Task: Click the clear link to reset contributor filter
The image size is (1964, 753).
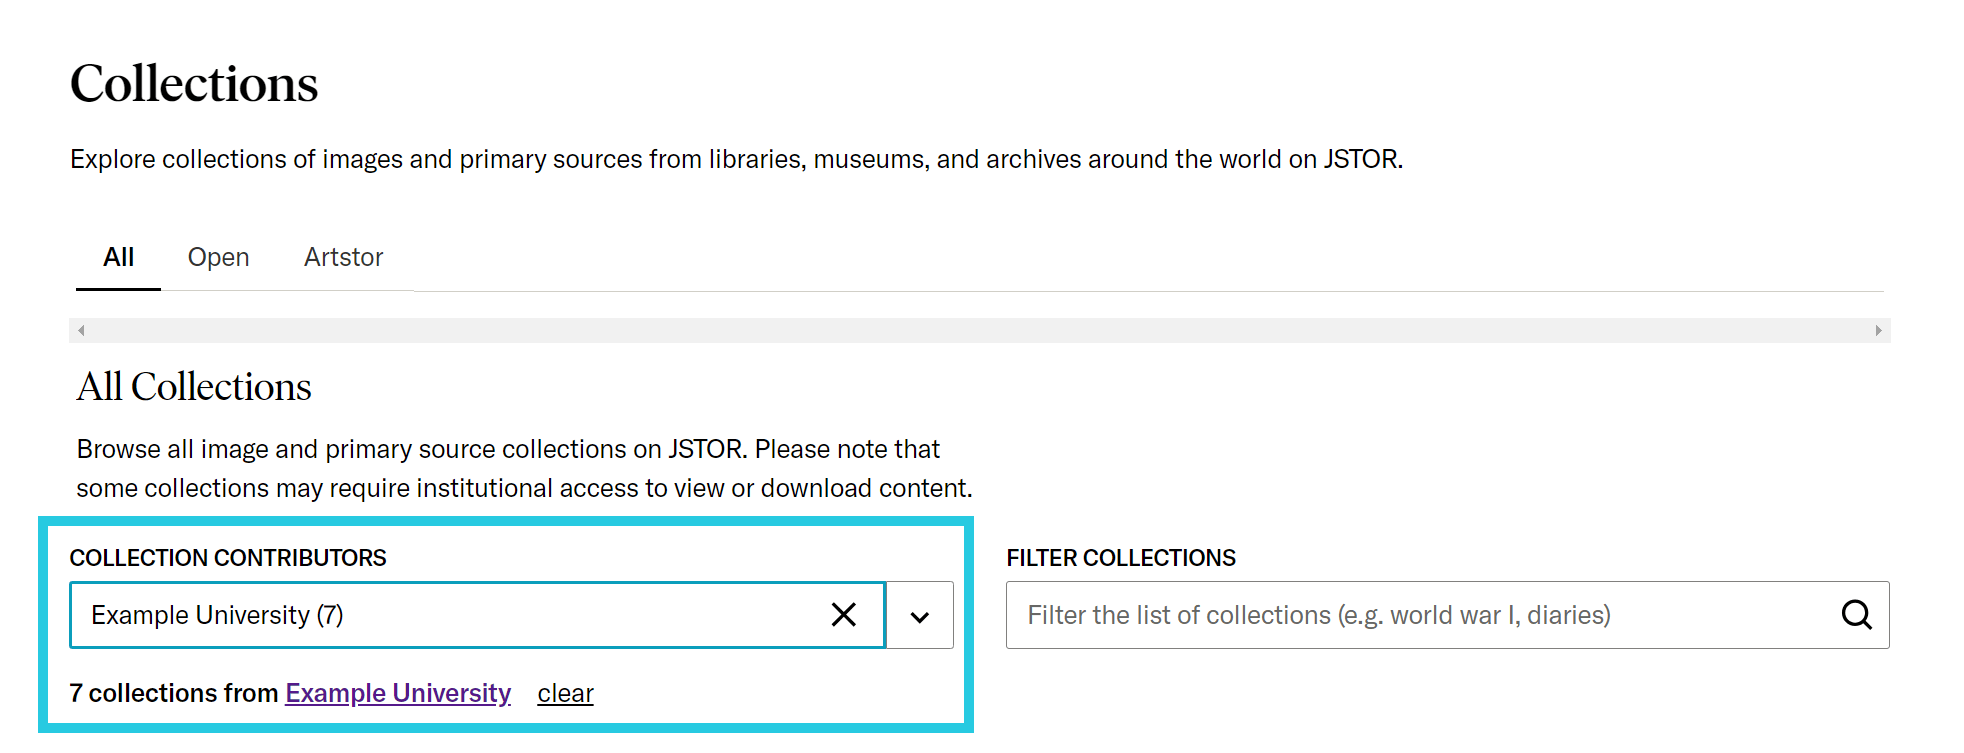Action: click(565, 692)
